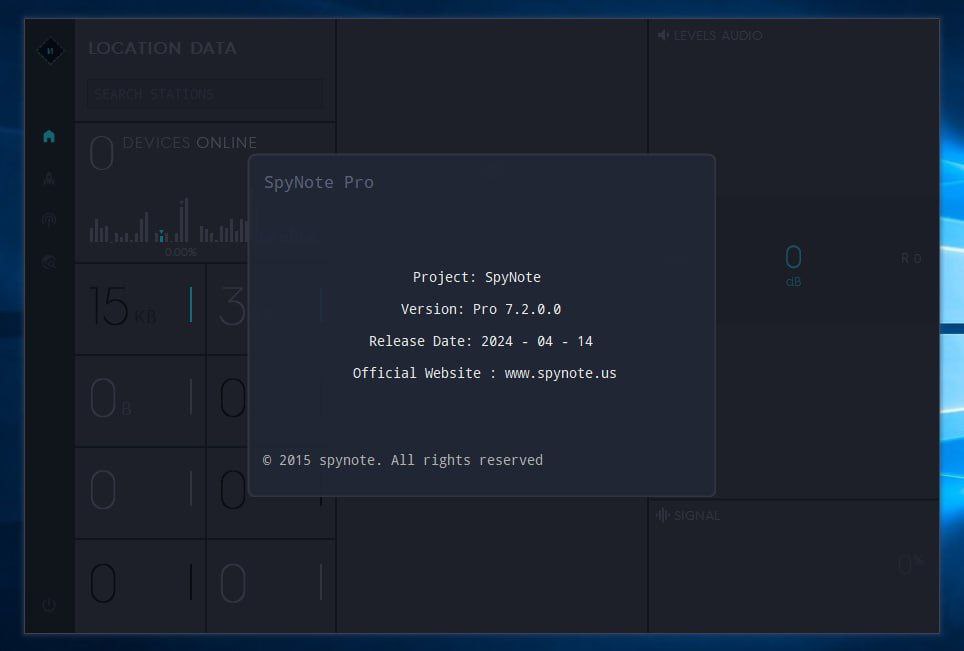Click the Version: Pro 7.2.0.0 line
This screenshot has width=964, height=651.
481,309
